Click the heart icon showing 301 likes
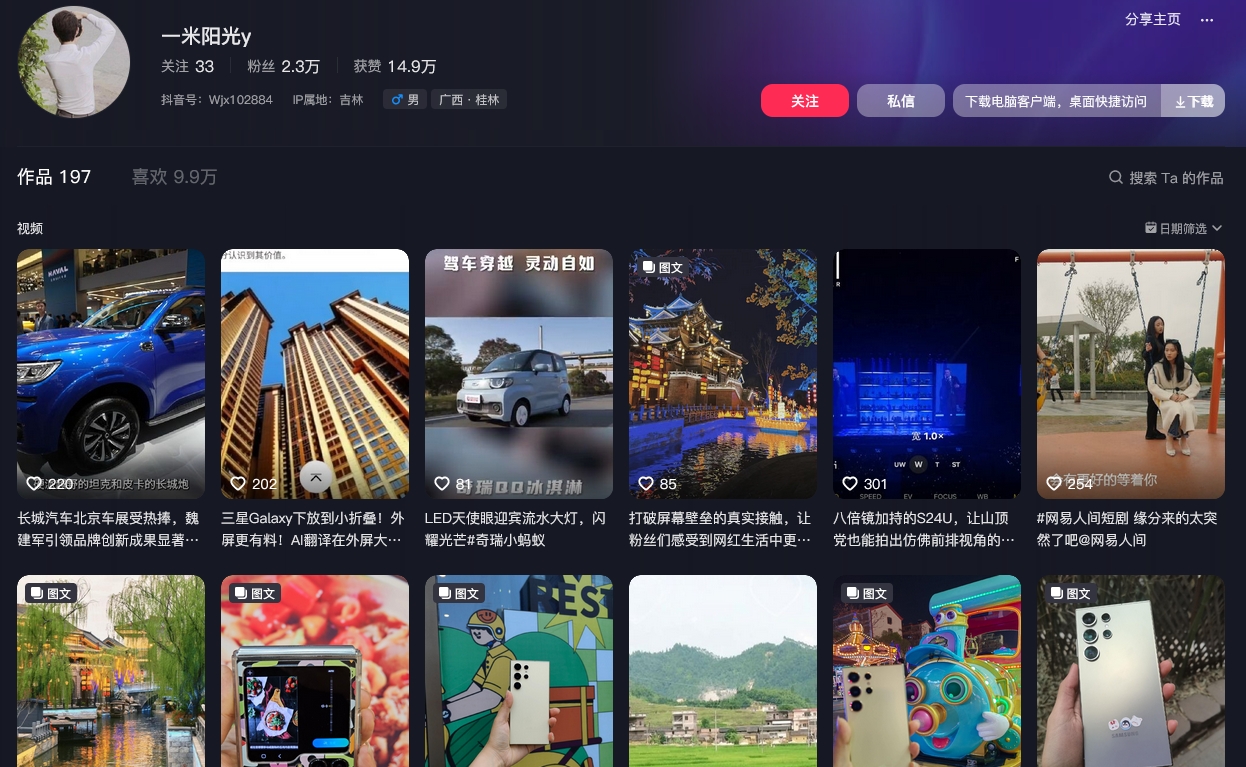Image resolution: width=1246 pixels, height=767 pixels. pyautogui.click(x=850, y=483)
